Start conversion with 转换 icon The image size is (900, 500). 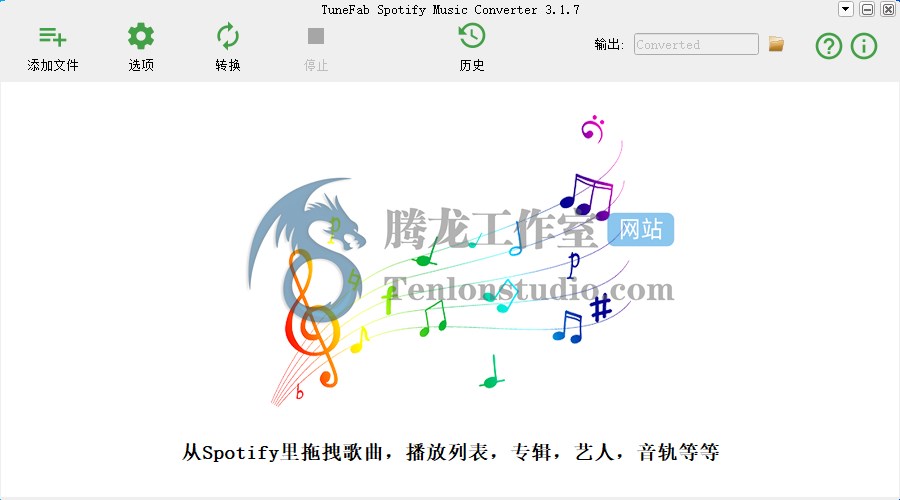click(228, 36)
